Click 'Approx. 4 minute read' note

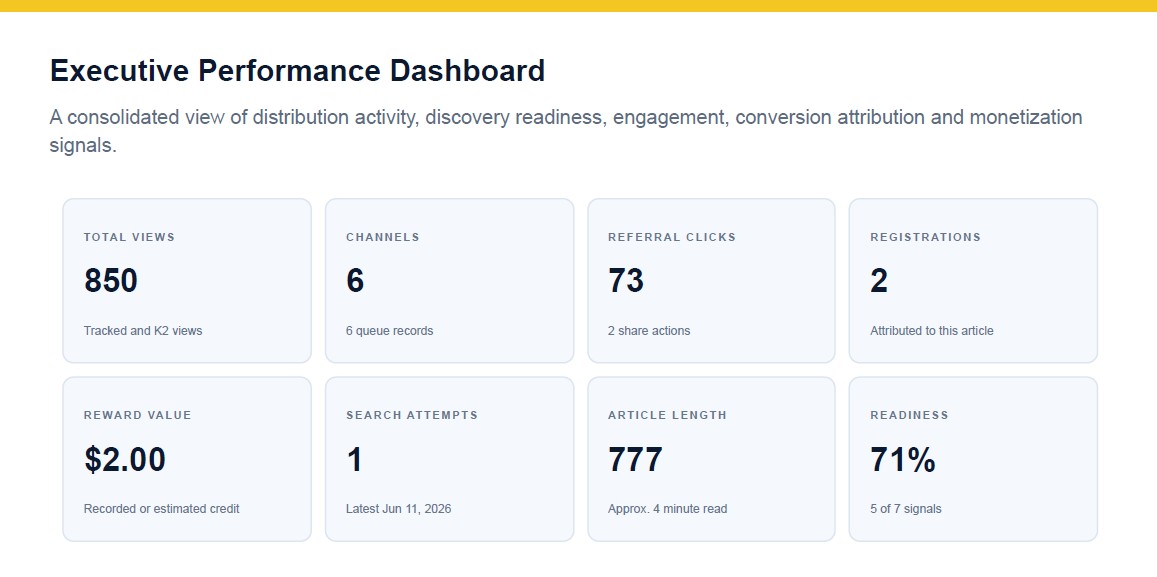(x=668, y=508)
